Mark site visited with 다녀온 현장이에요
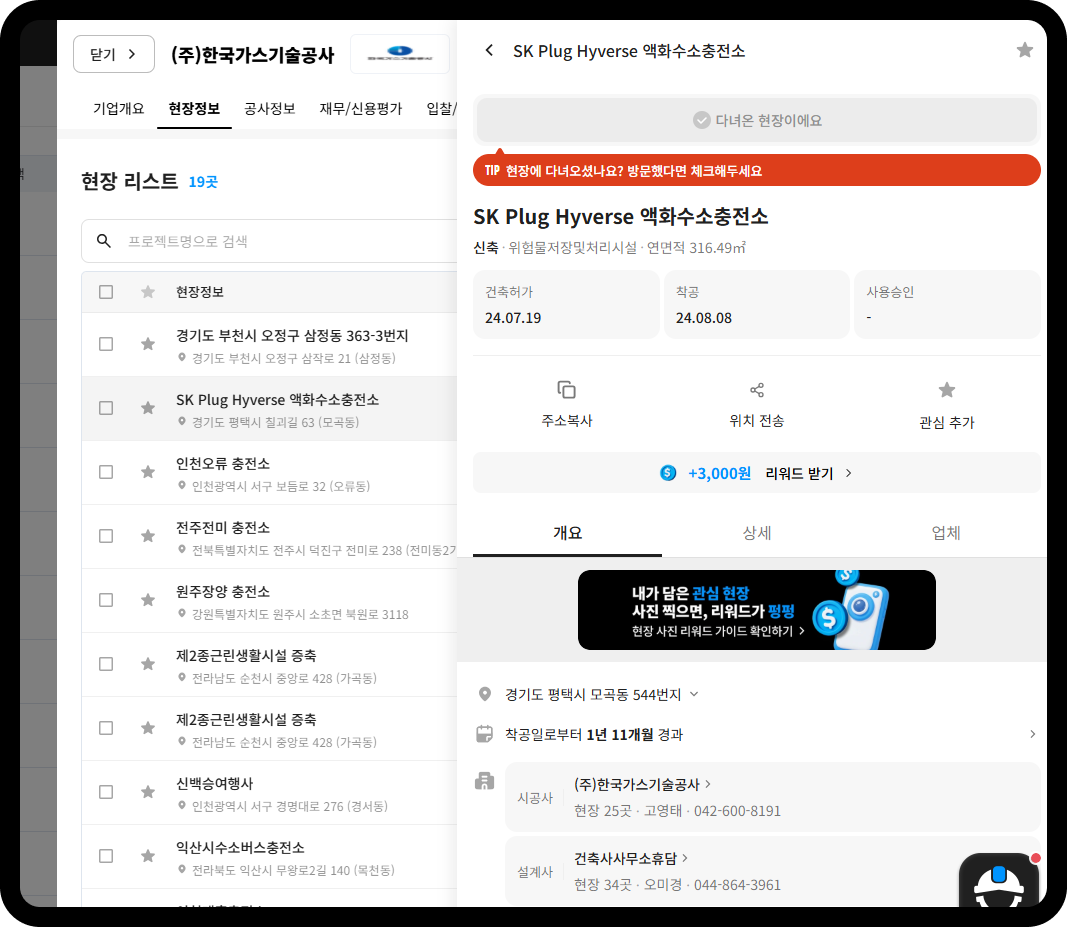Screen dimensions: 1067x927 [757, 120]
